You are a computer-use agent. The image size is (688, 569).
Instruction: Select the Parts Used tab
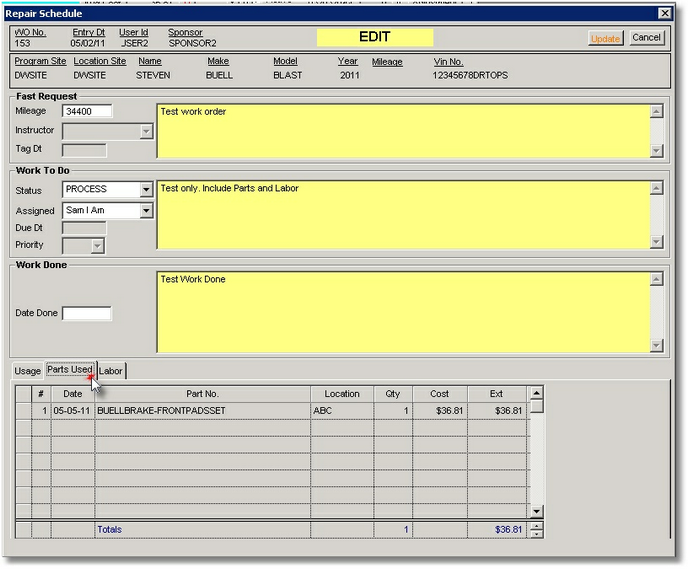[70, 371]
